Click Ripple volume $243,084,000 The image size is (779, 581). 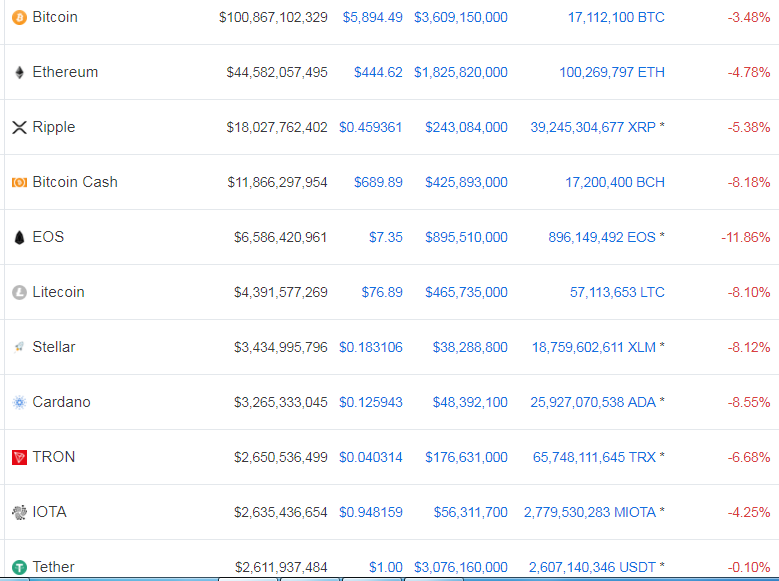(x=467, y=127)
